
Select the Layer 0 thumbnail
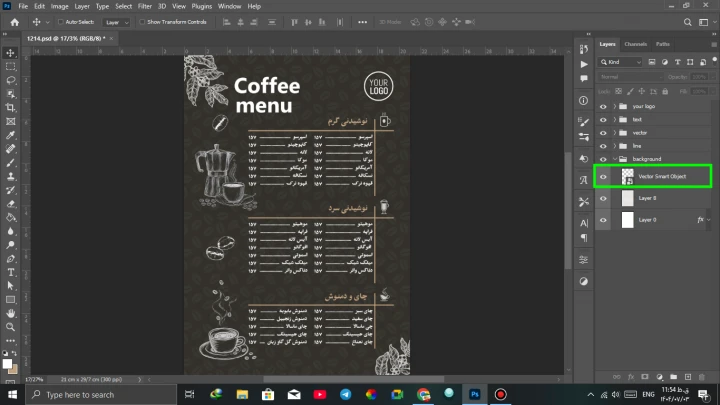coord(628,219)
